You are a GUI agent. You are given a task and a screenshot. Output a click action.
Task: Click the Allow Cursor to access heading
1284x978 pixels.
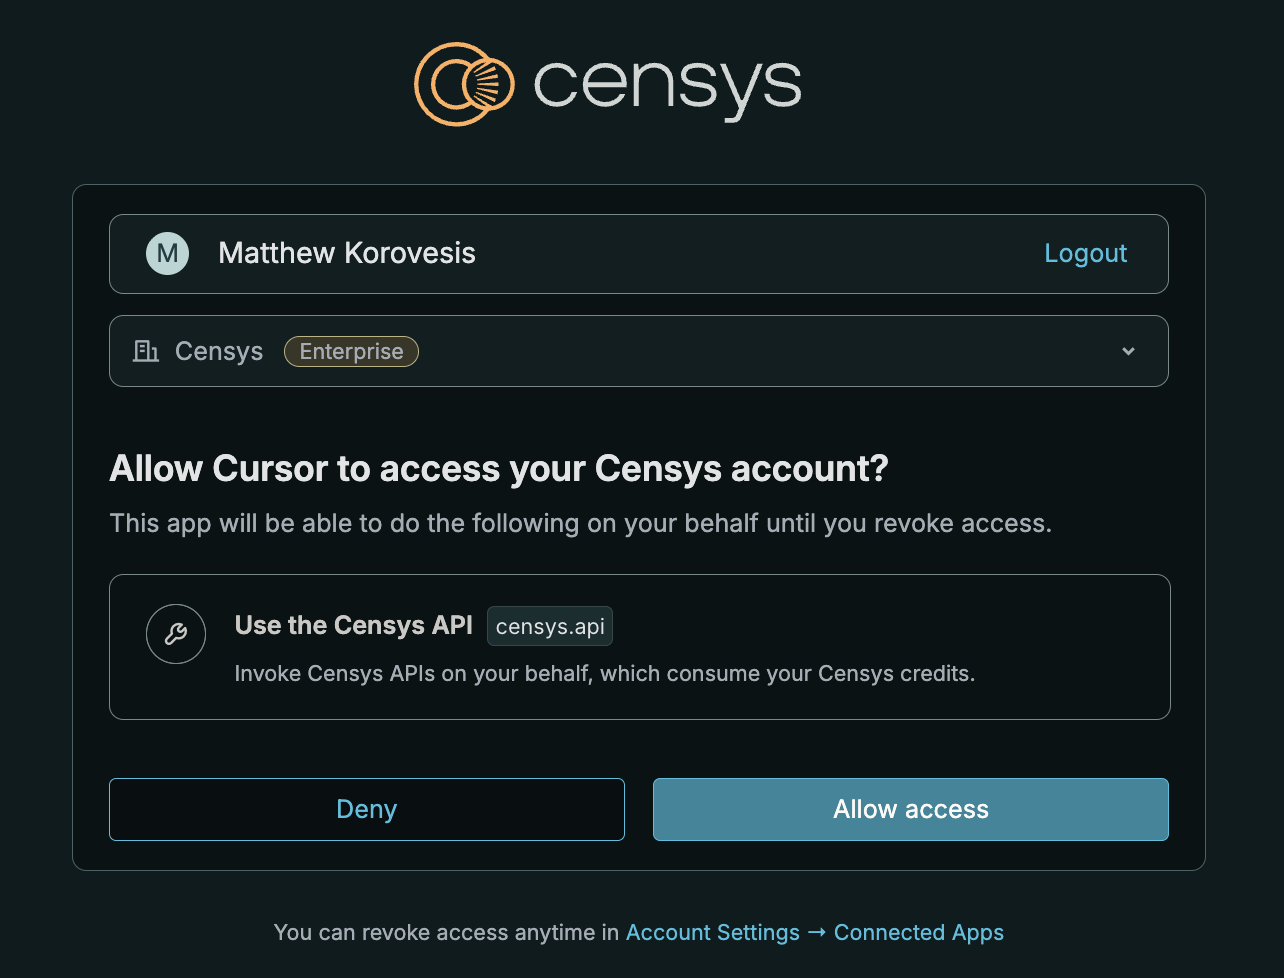[499, 468]
